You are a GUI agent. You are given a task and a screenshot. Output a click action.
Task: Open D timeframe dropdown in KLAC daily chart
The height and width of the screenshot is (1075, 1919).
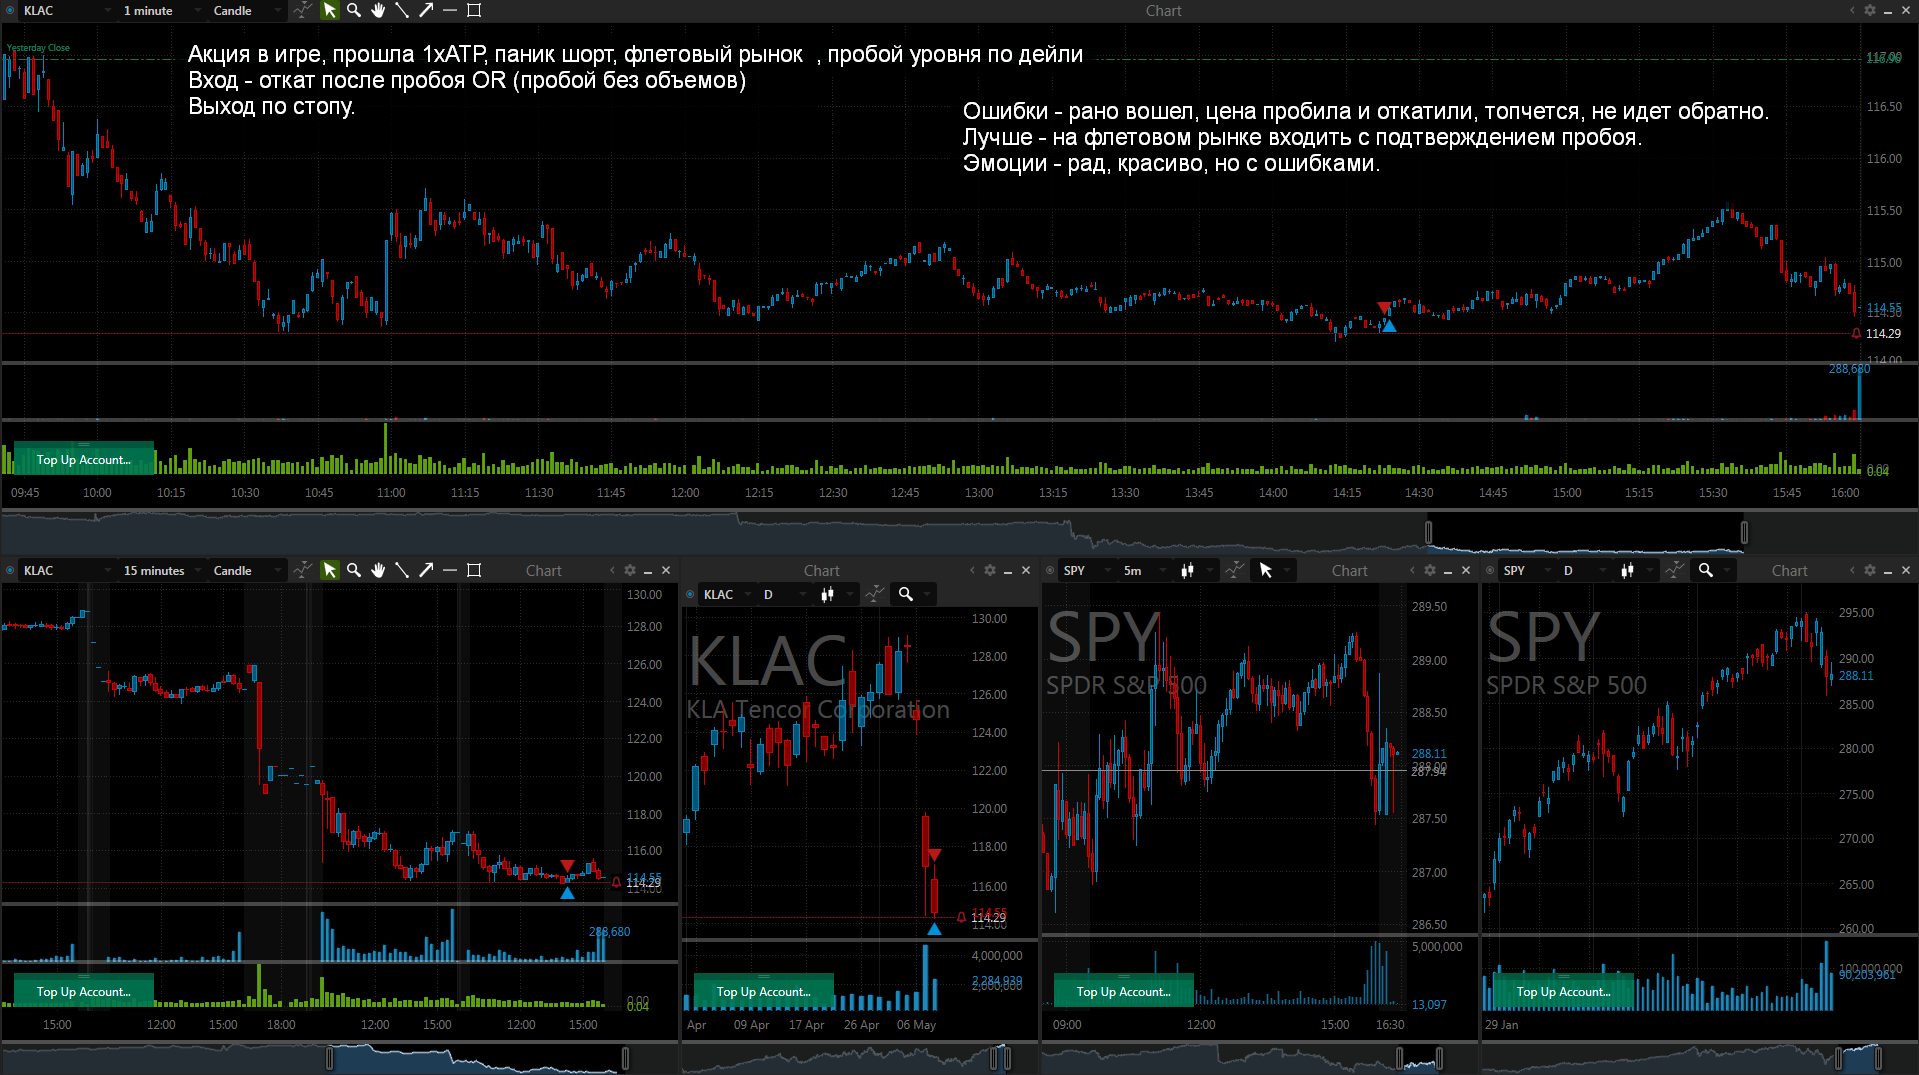[784, 594]
